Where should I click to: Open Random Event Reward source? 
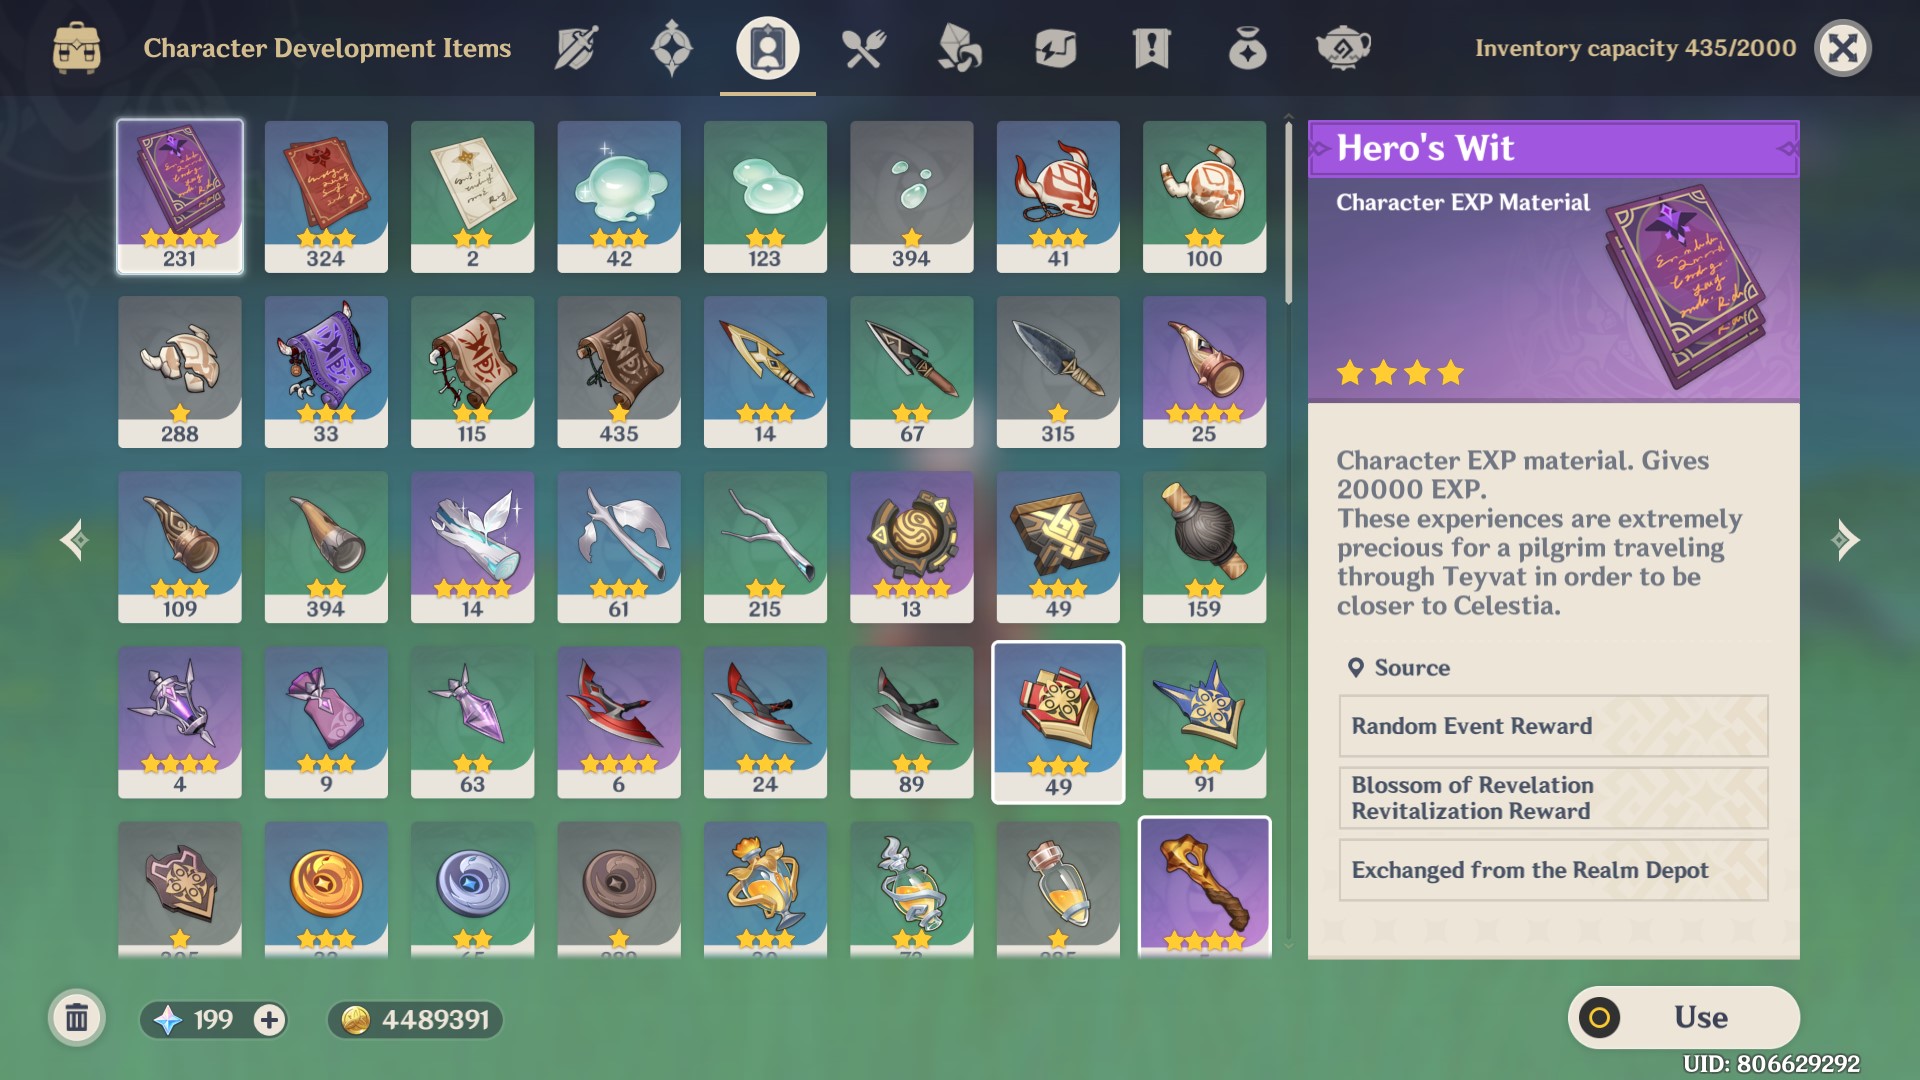coord(1553,726)
